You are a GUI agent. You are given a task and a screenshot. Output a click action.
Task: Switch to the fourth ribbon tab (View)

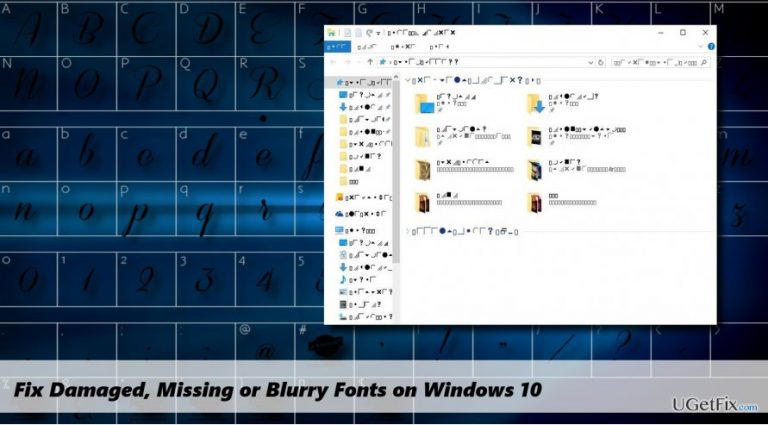point(439,47)
